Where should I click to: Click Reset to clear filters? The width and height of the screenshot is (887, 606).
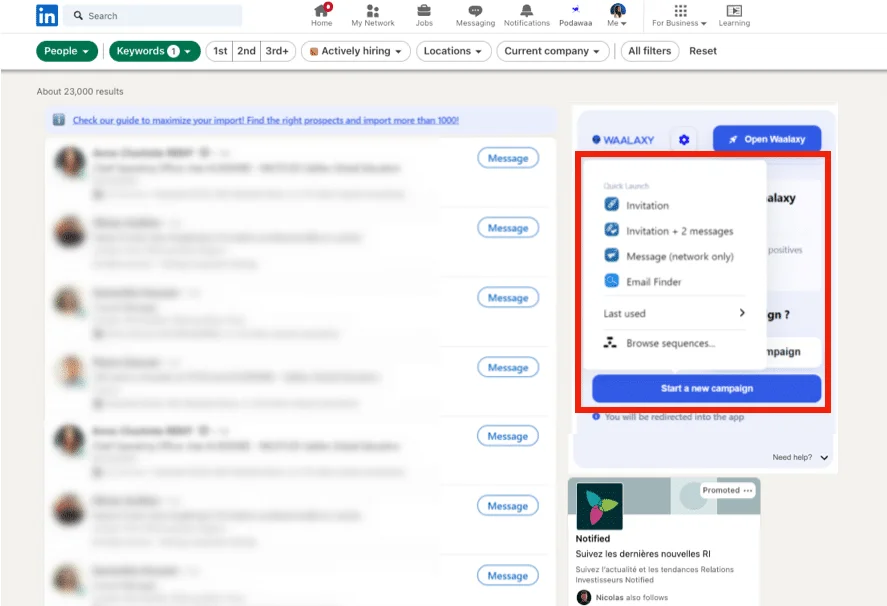pyautogui.click(x=703, y=51)
